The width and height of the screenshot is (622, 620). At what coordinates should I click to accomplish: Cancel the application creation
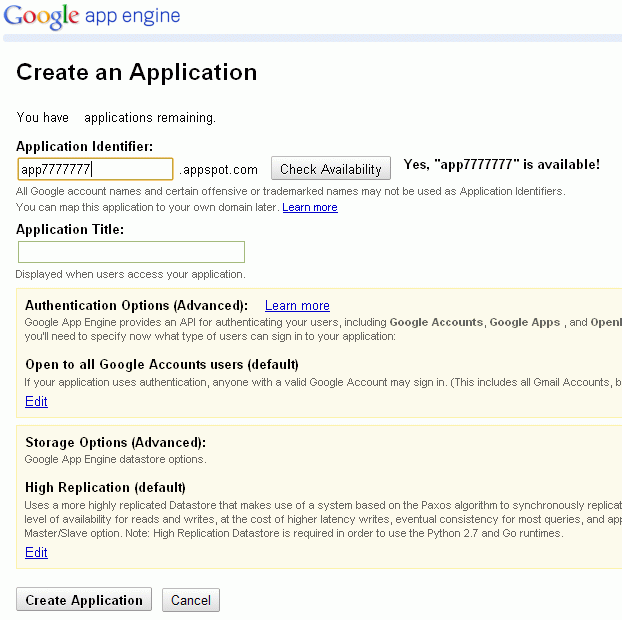191,600
